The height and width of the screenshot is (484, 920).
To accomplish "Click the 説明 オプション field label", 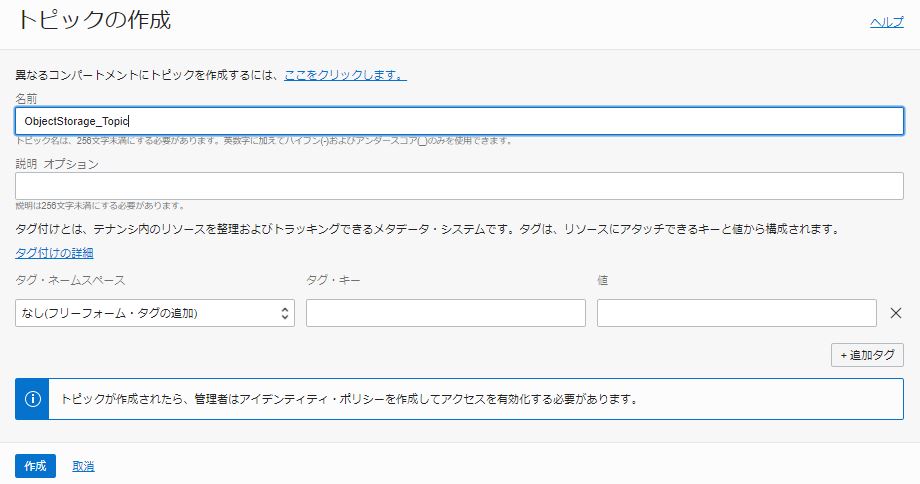I will pyautogui.click(x=57, y=164).
